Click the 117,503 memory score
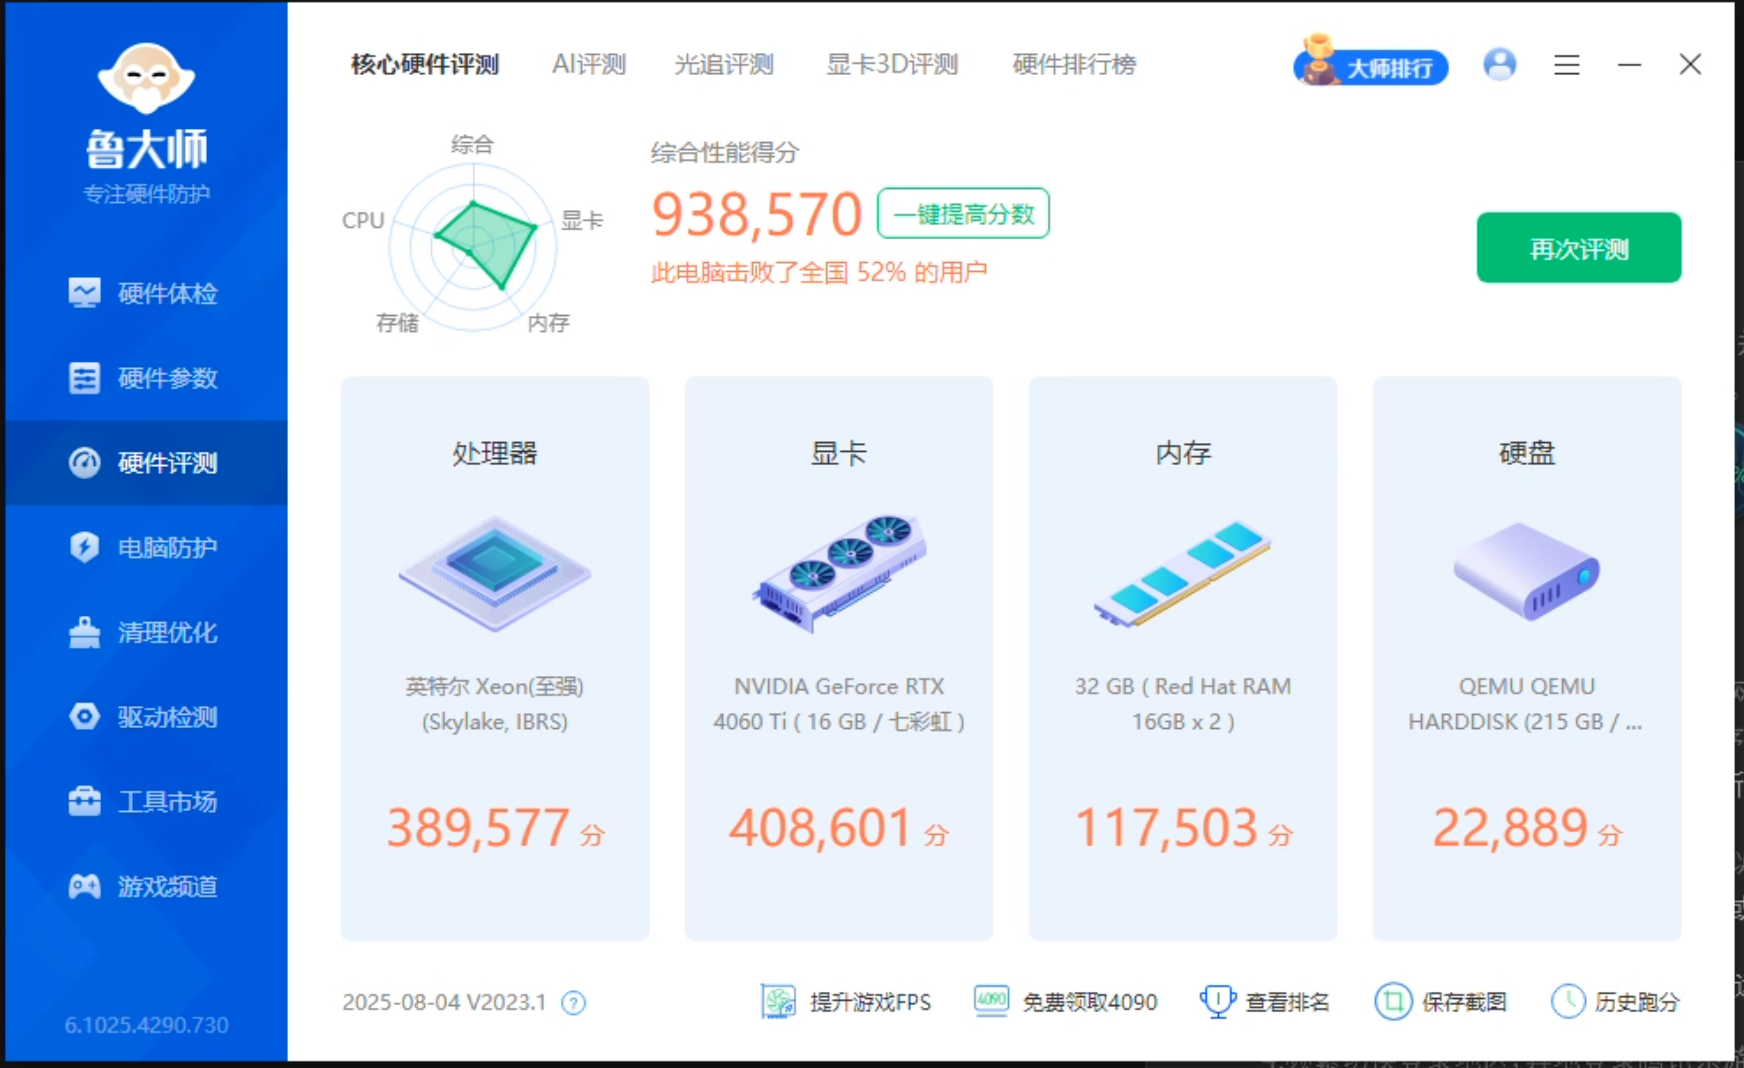1744x1068 pixels. (x=1166, y=828)
